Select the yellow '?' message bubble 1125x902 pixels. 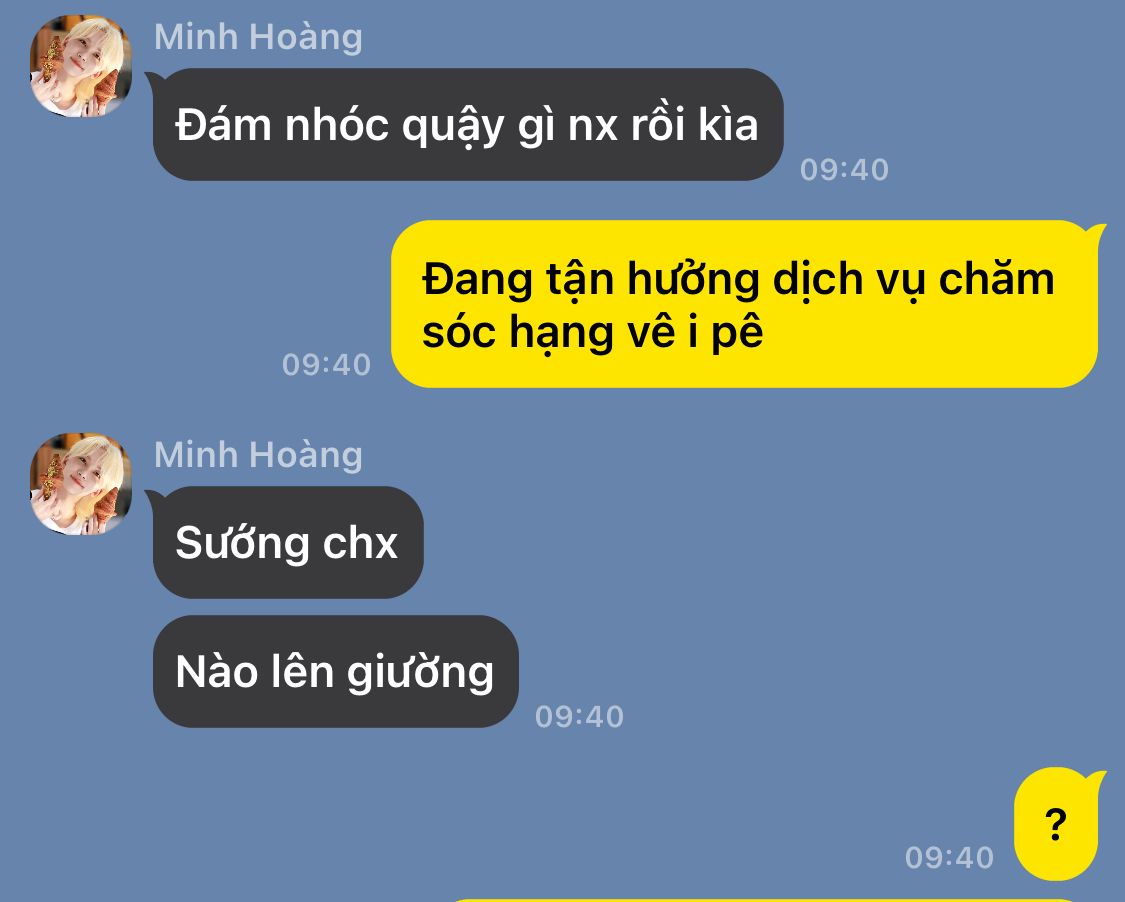point(1056,824)
